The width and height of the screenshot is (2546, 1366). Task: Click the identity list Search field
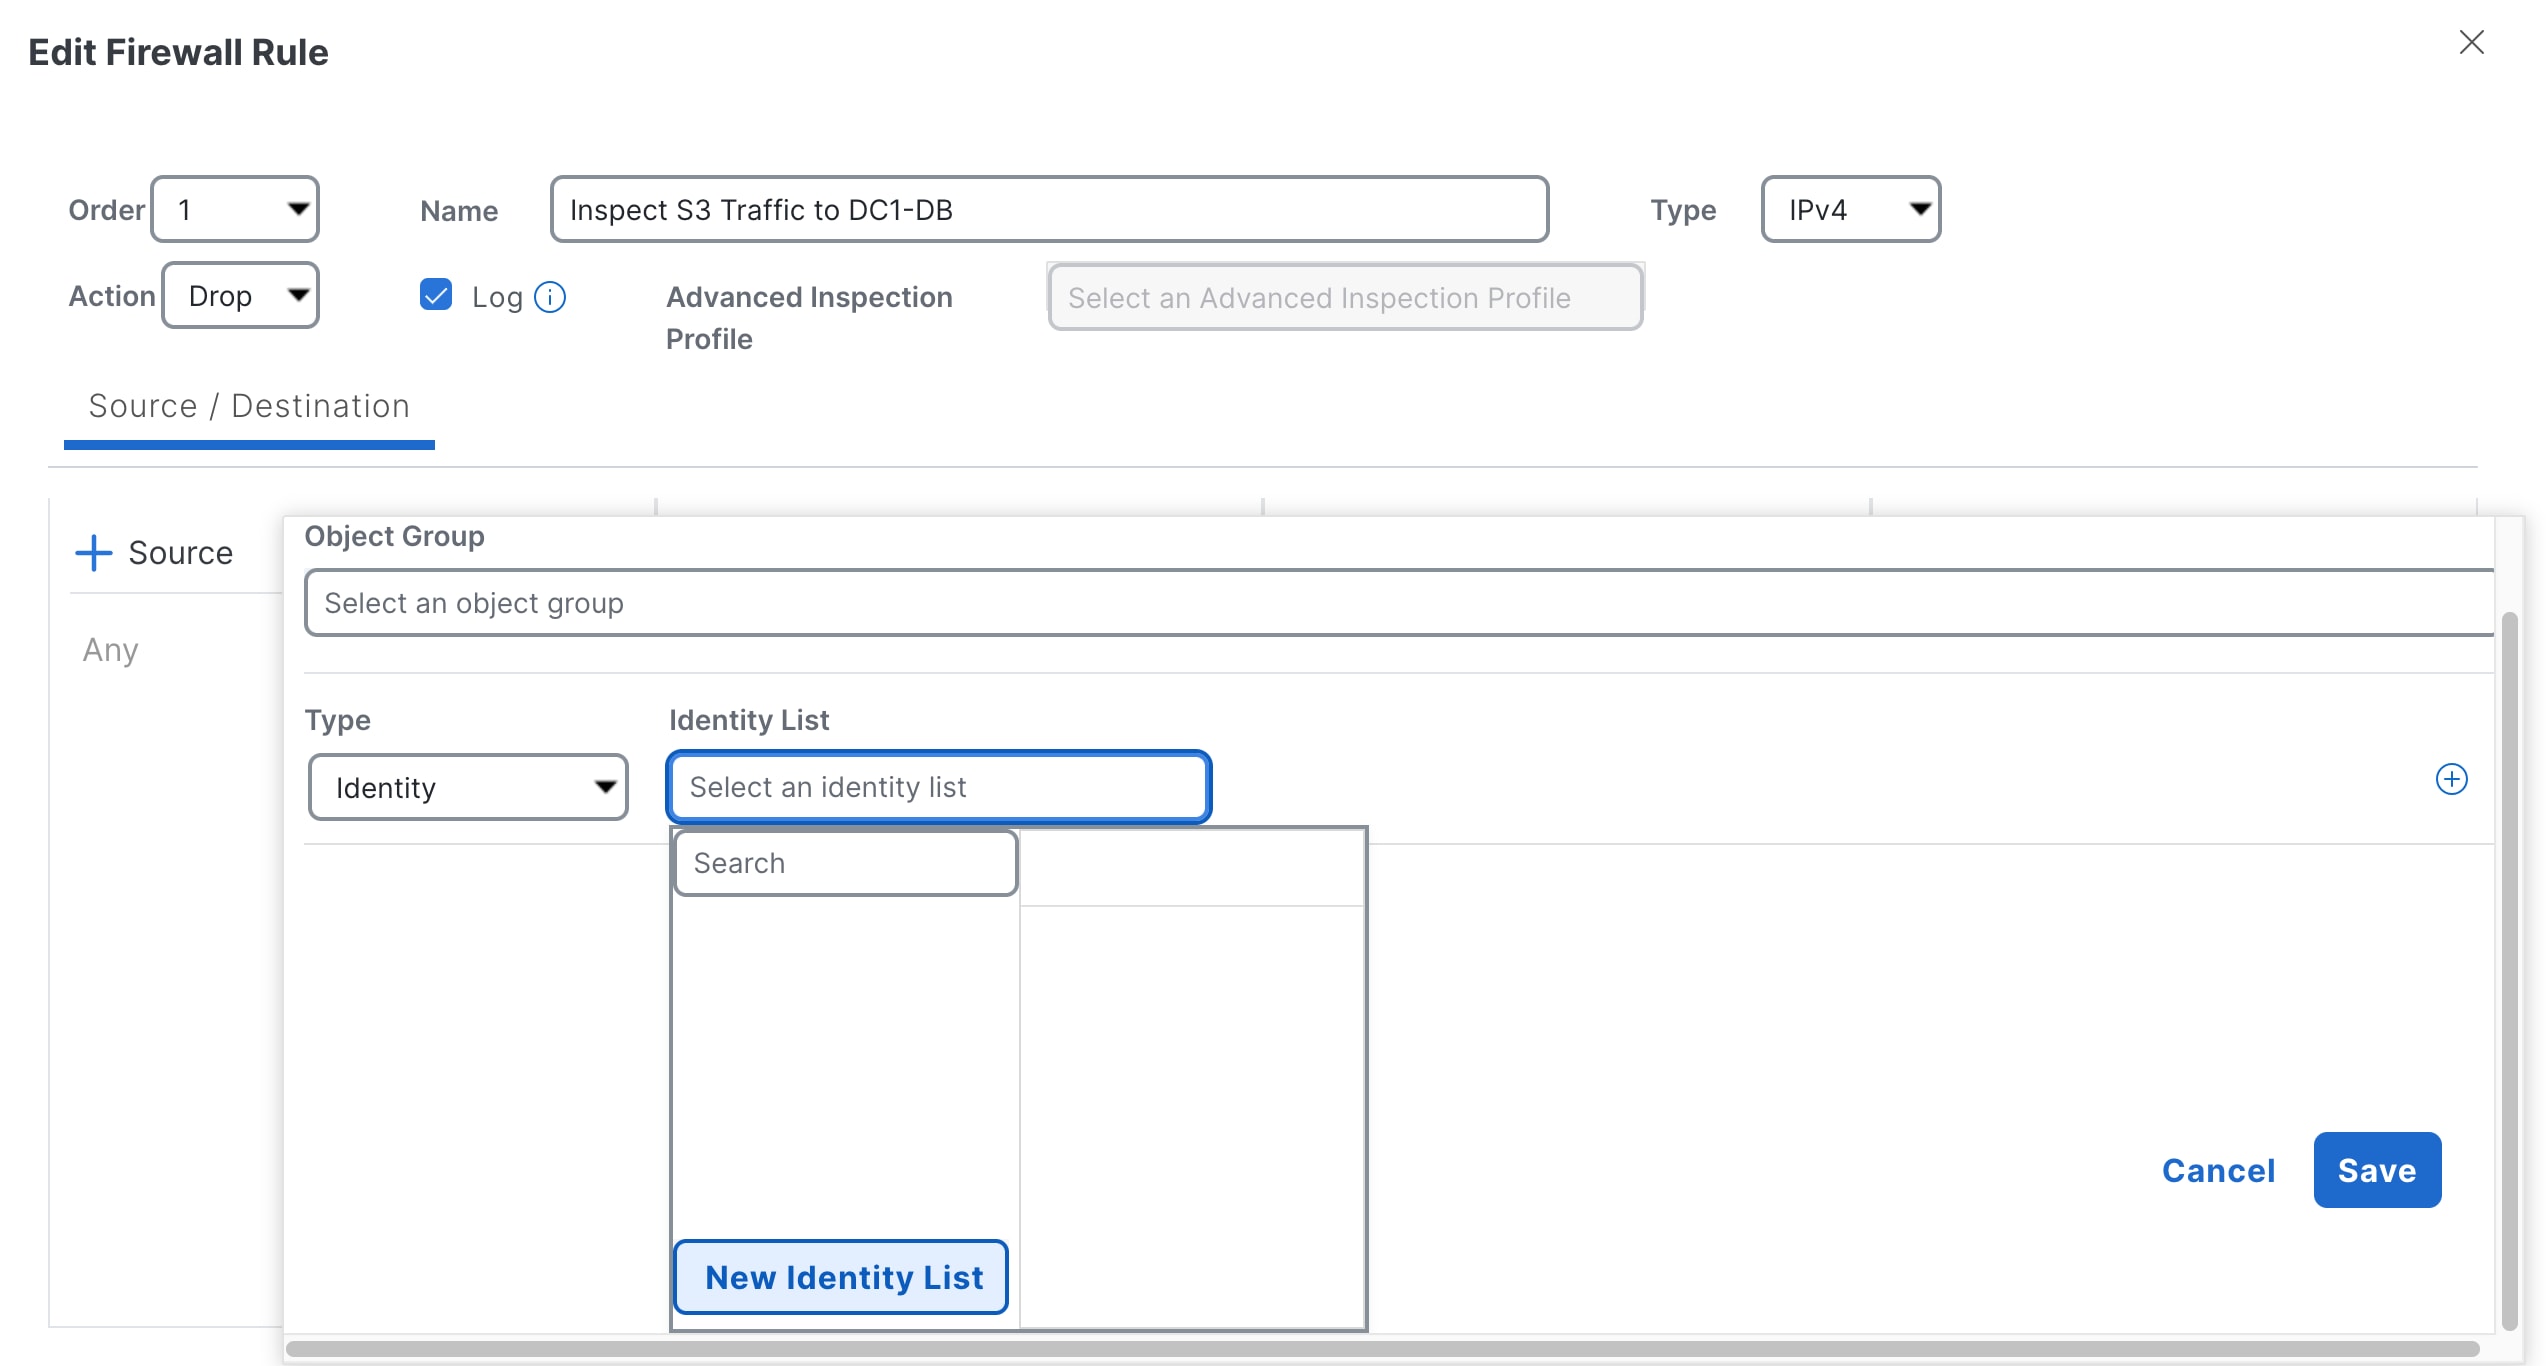pos(845,863)
